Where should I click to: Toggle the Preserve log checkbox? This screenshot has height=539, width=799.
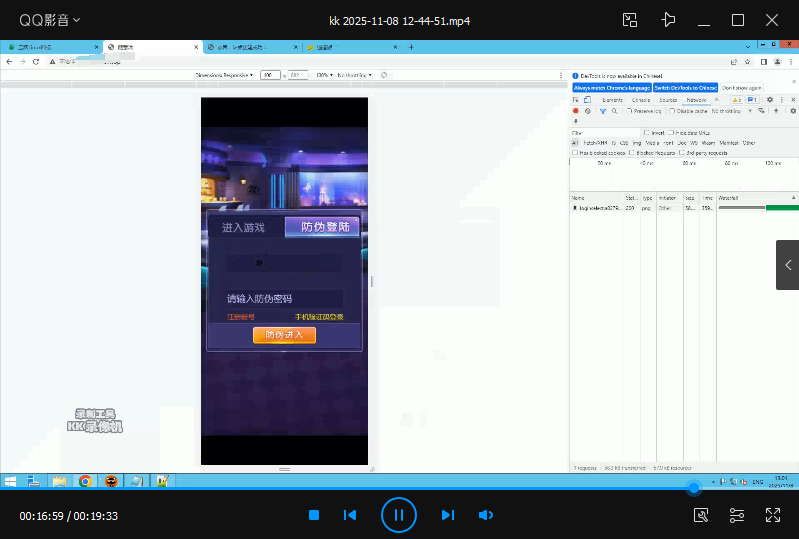click(x=629, y=111)
